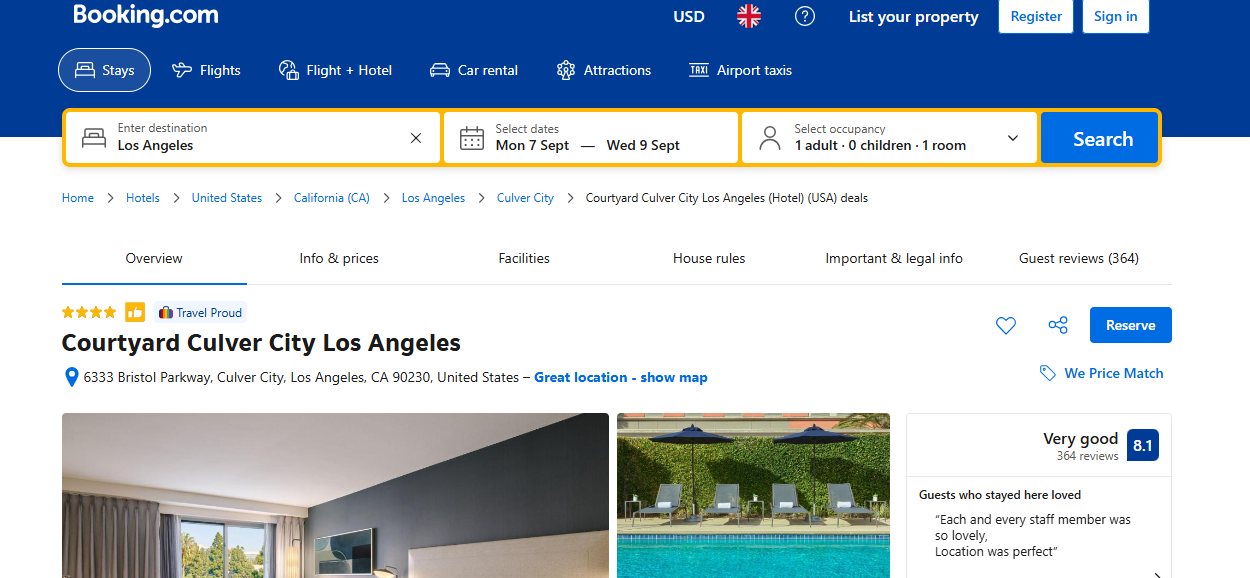Go to Airport taxis
Viewport: 1250px width, 578px height.
(741, 70)
